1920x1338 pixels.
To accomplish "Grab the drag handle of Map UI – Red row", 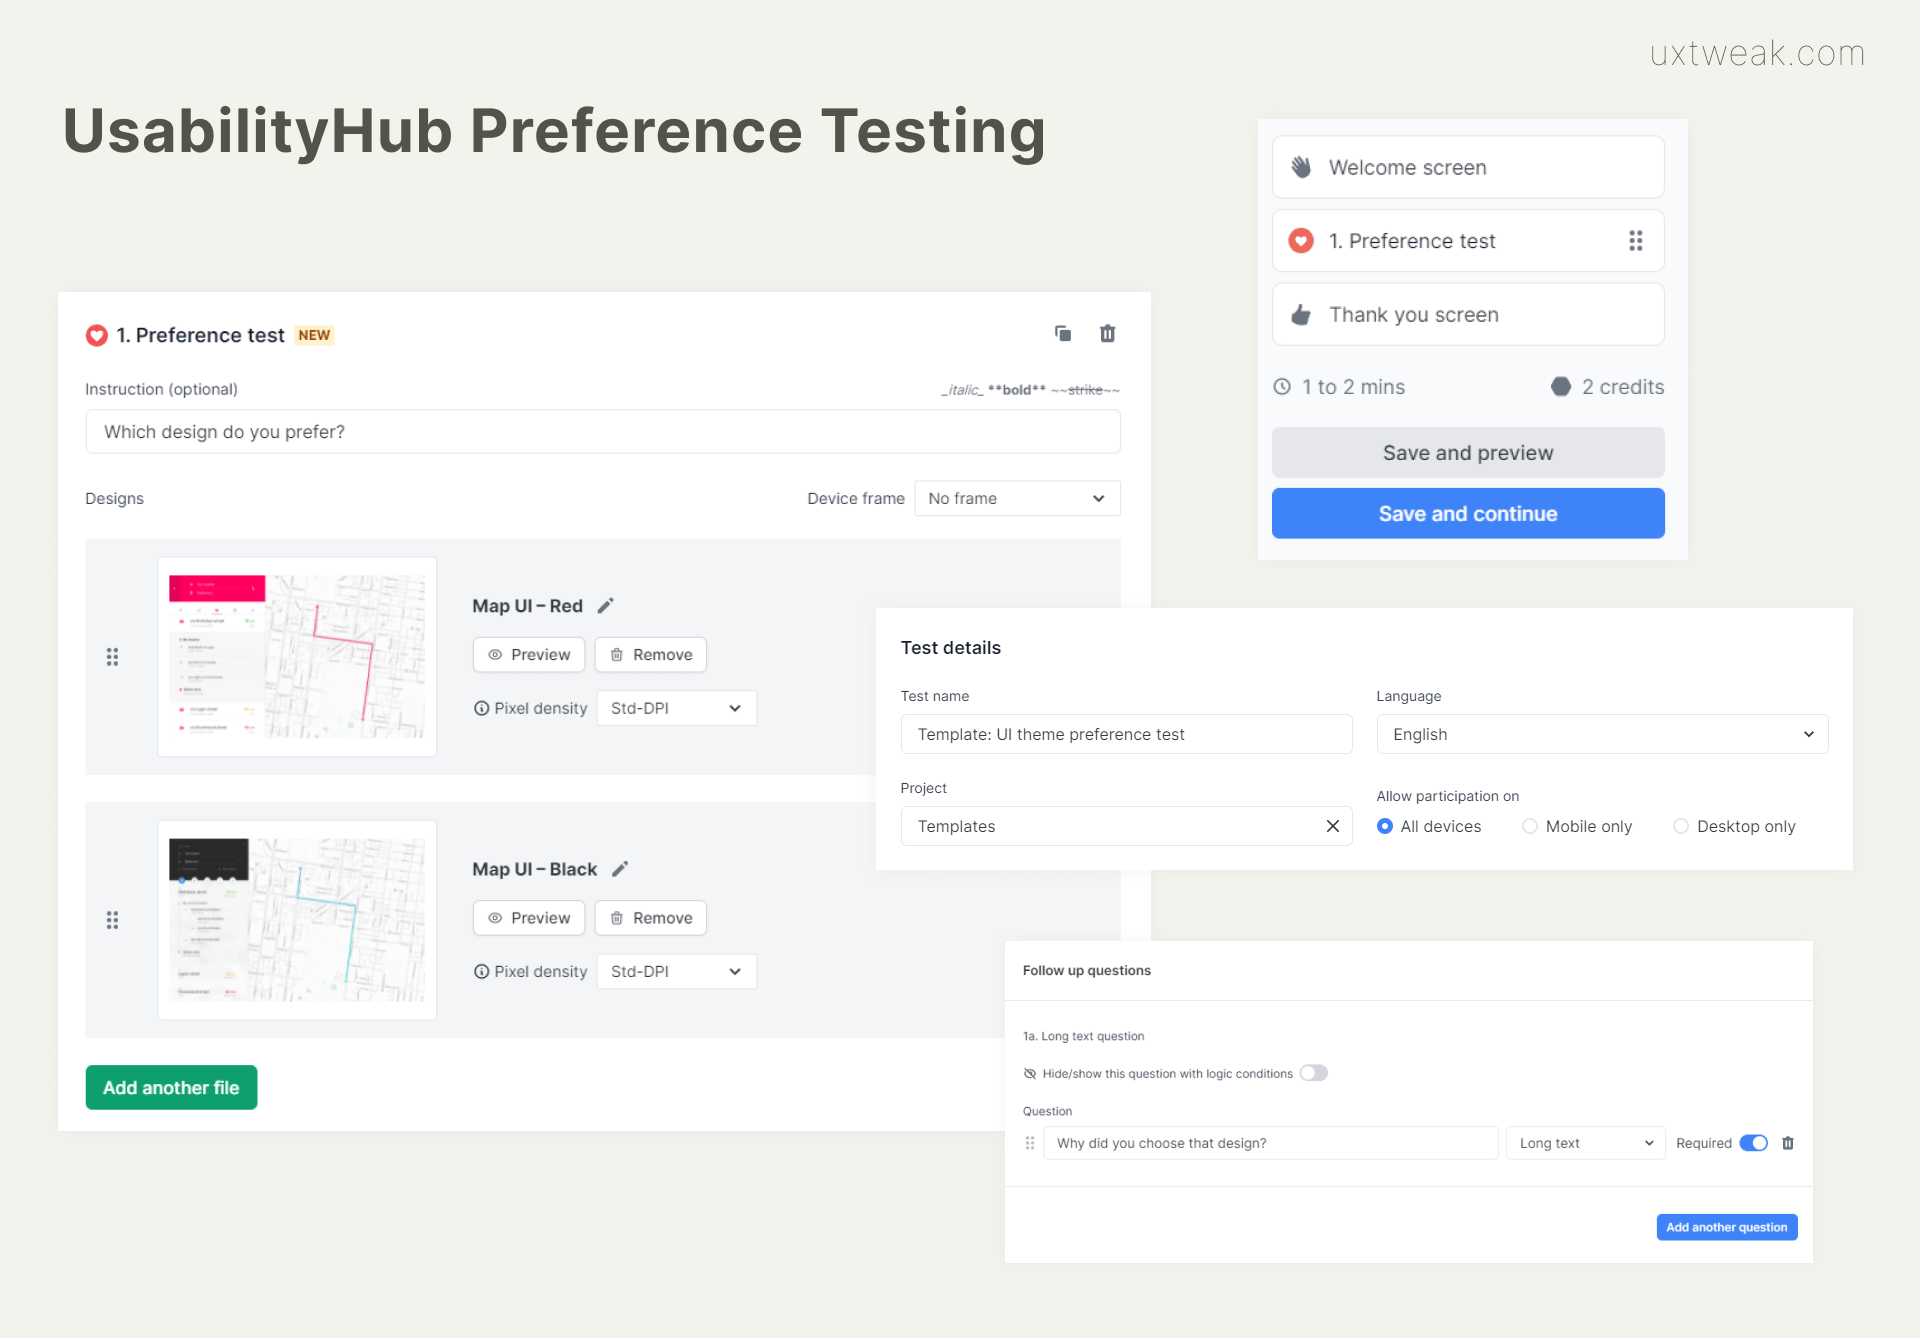I will [x=112, y=657].
